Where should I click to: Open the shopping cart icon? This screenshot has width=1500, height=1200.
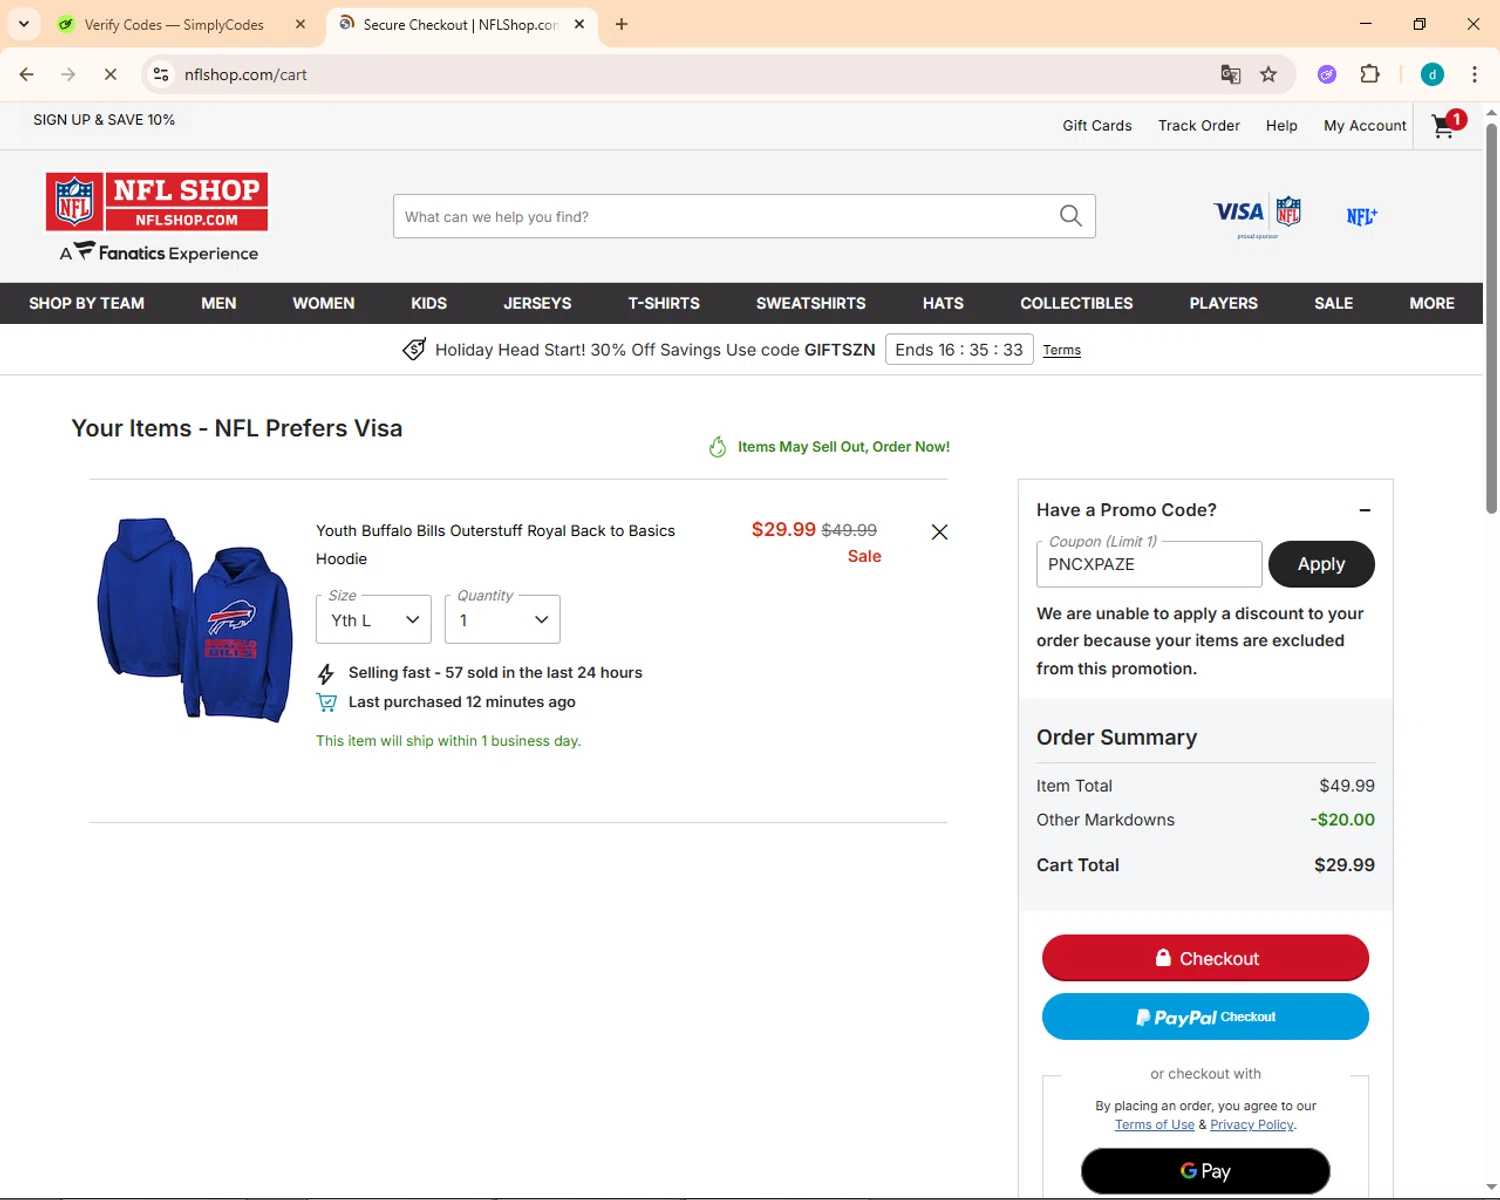[x=1447, y=125]
